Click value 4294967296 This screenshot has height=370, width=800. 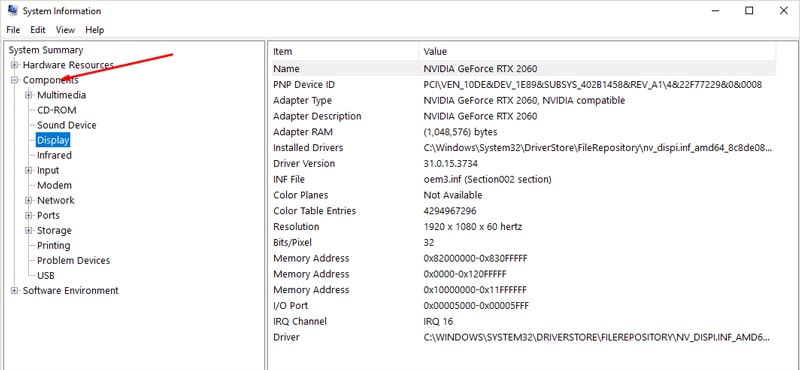(450, 211)
